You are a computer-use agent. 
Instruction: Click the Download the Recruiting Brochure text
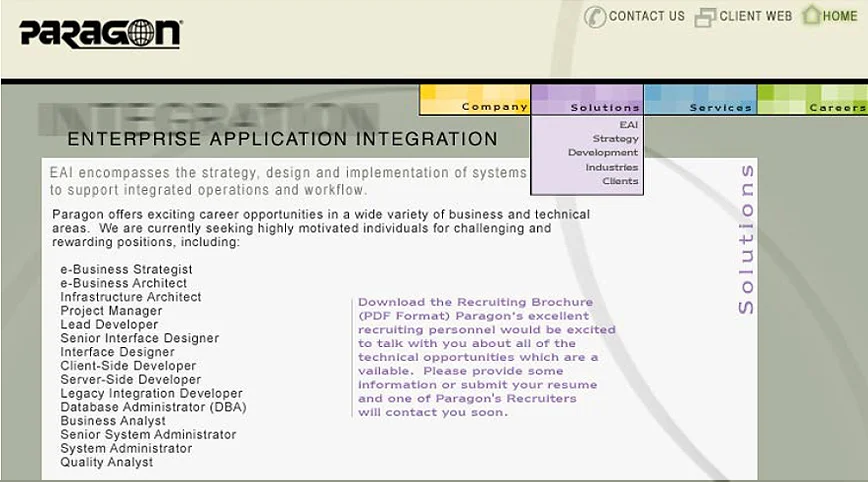(x=476, y=302)
